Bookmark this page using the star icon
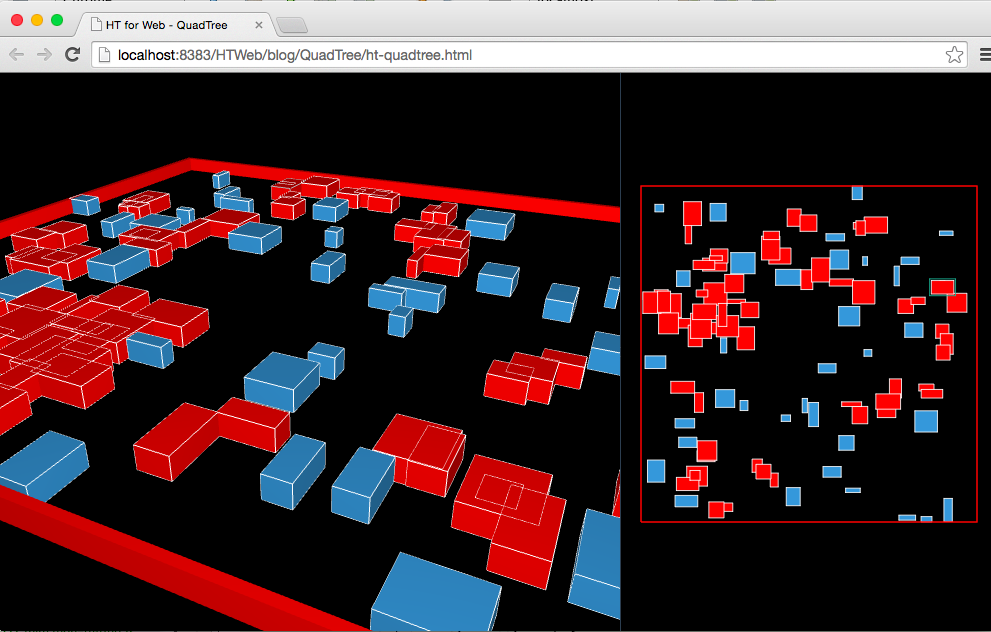This screenshot has height=632, width=991. pyautogui.click(x=954, y=55)
